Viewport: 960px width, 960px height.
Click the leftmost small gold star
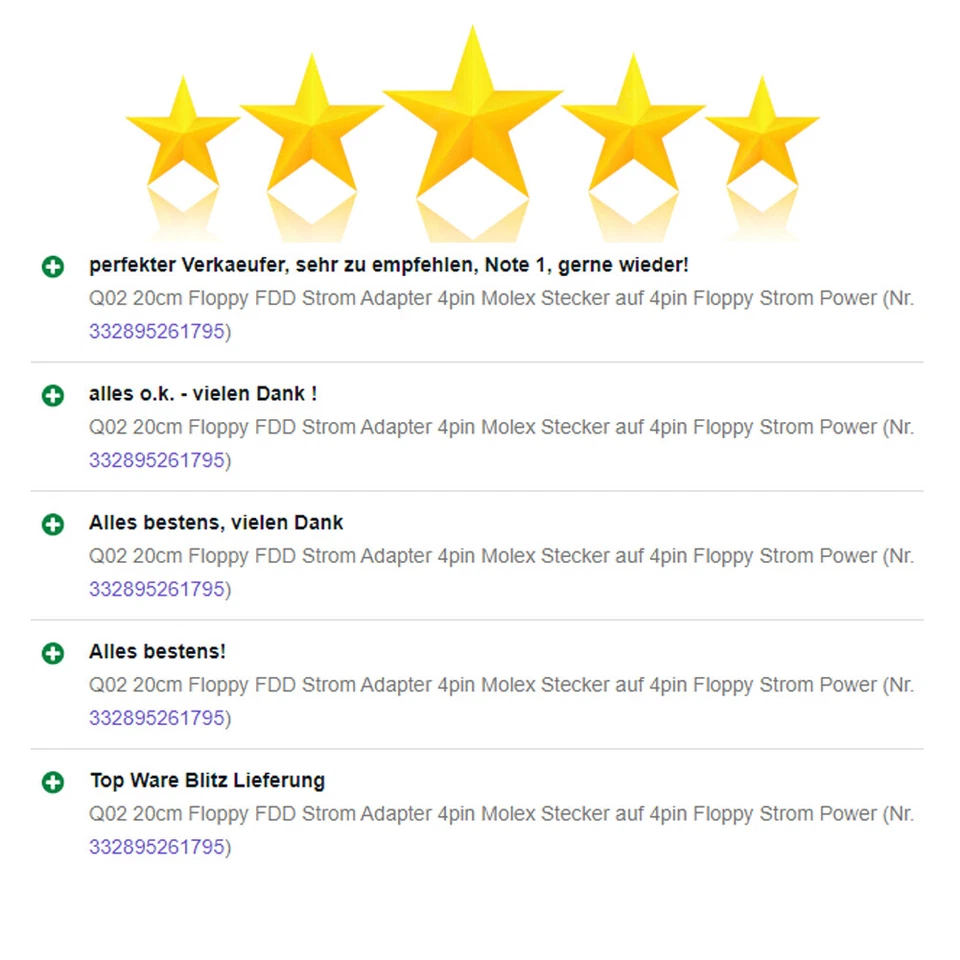[182, 133]
